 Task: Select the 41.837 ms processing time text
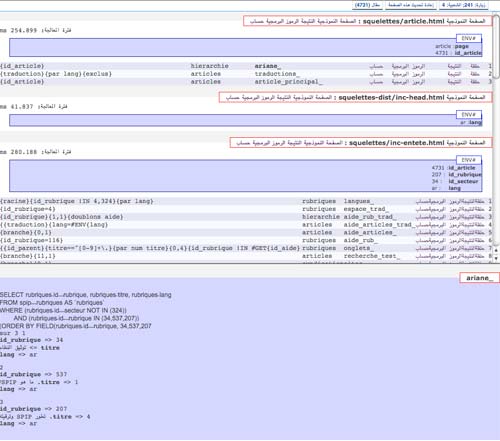point(34,107)
